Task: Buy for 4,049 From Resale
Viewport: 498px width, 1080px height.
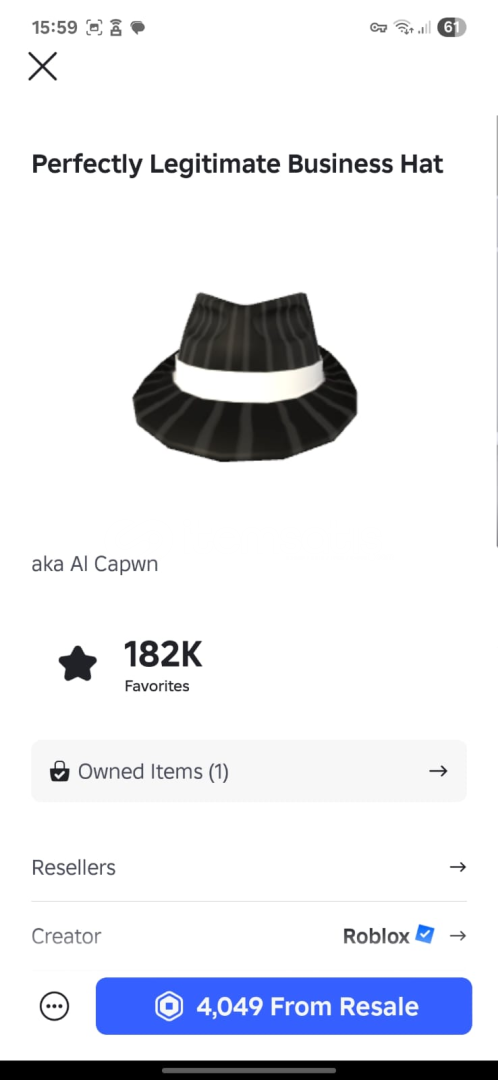Action: 284,1006
